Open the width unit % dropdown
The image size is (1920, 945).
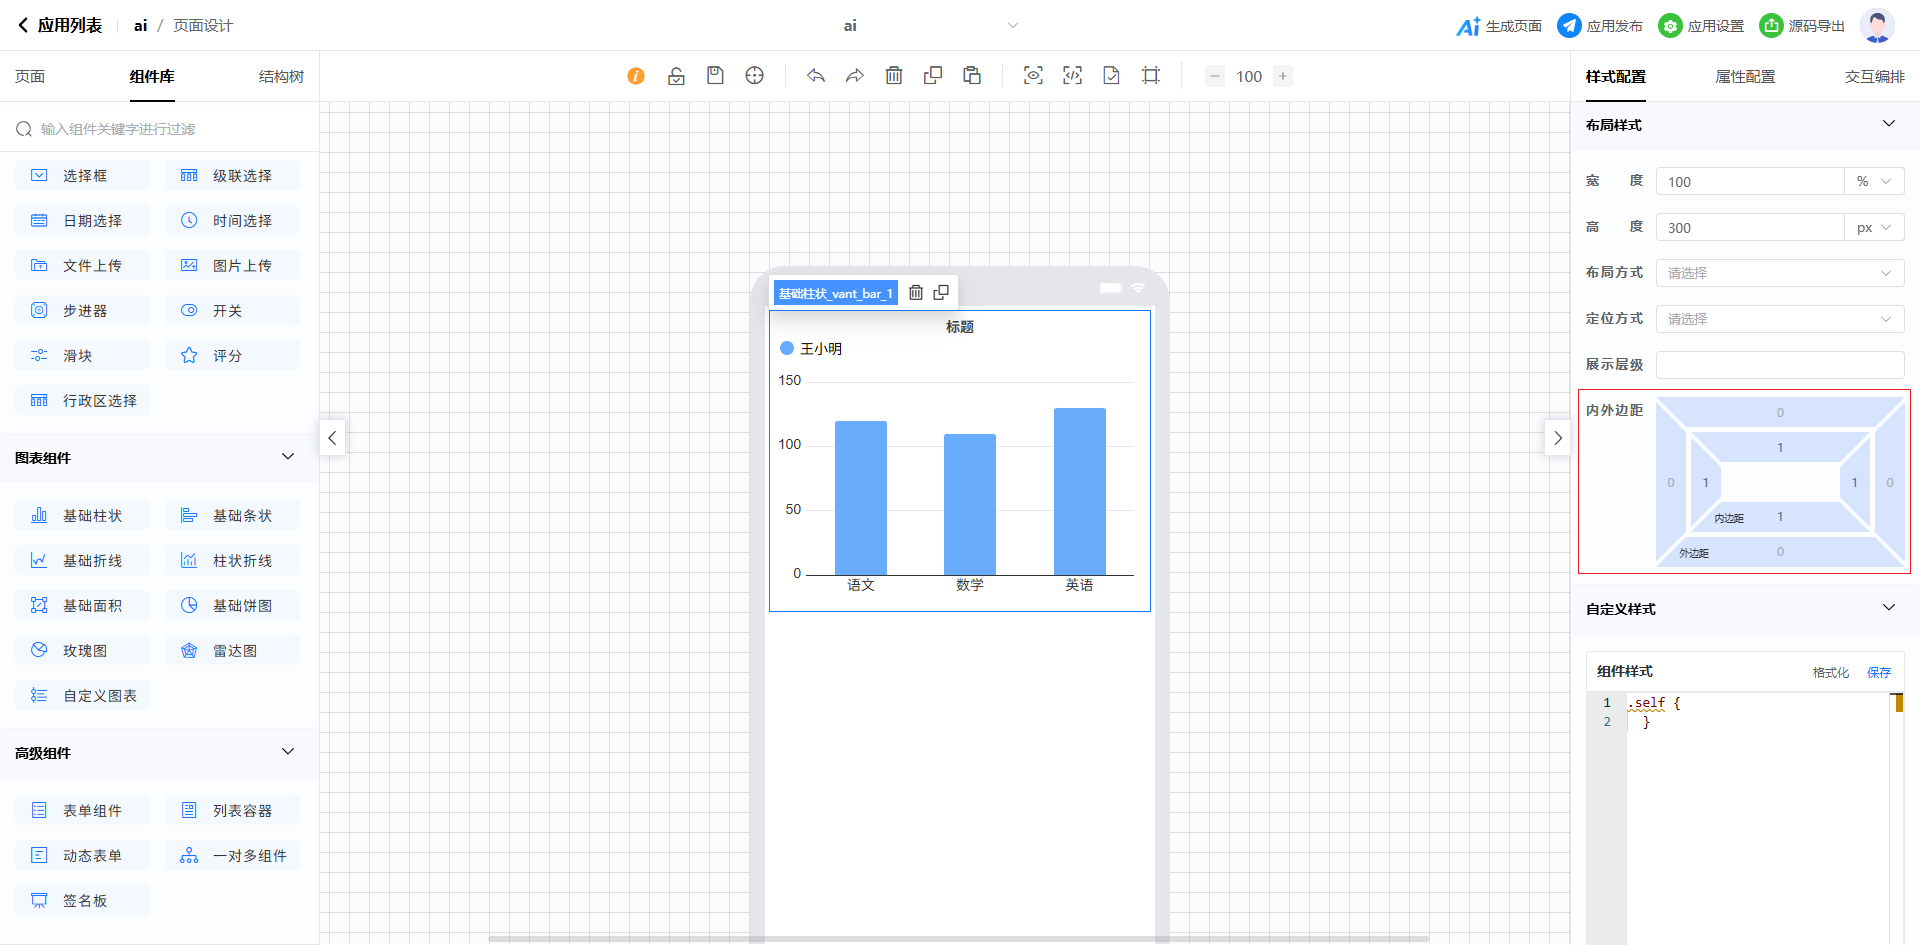[1873, 182]
